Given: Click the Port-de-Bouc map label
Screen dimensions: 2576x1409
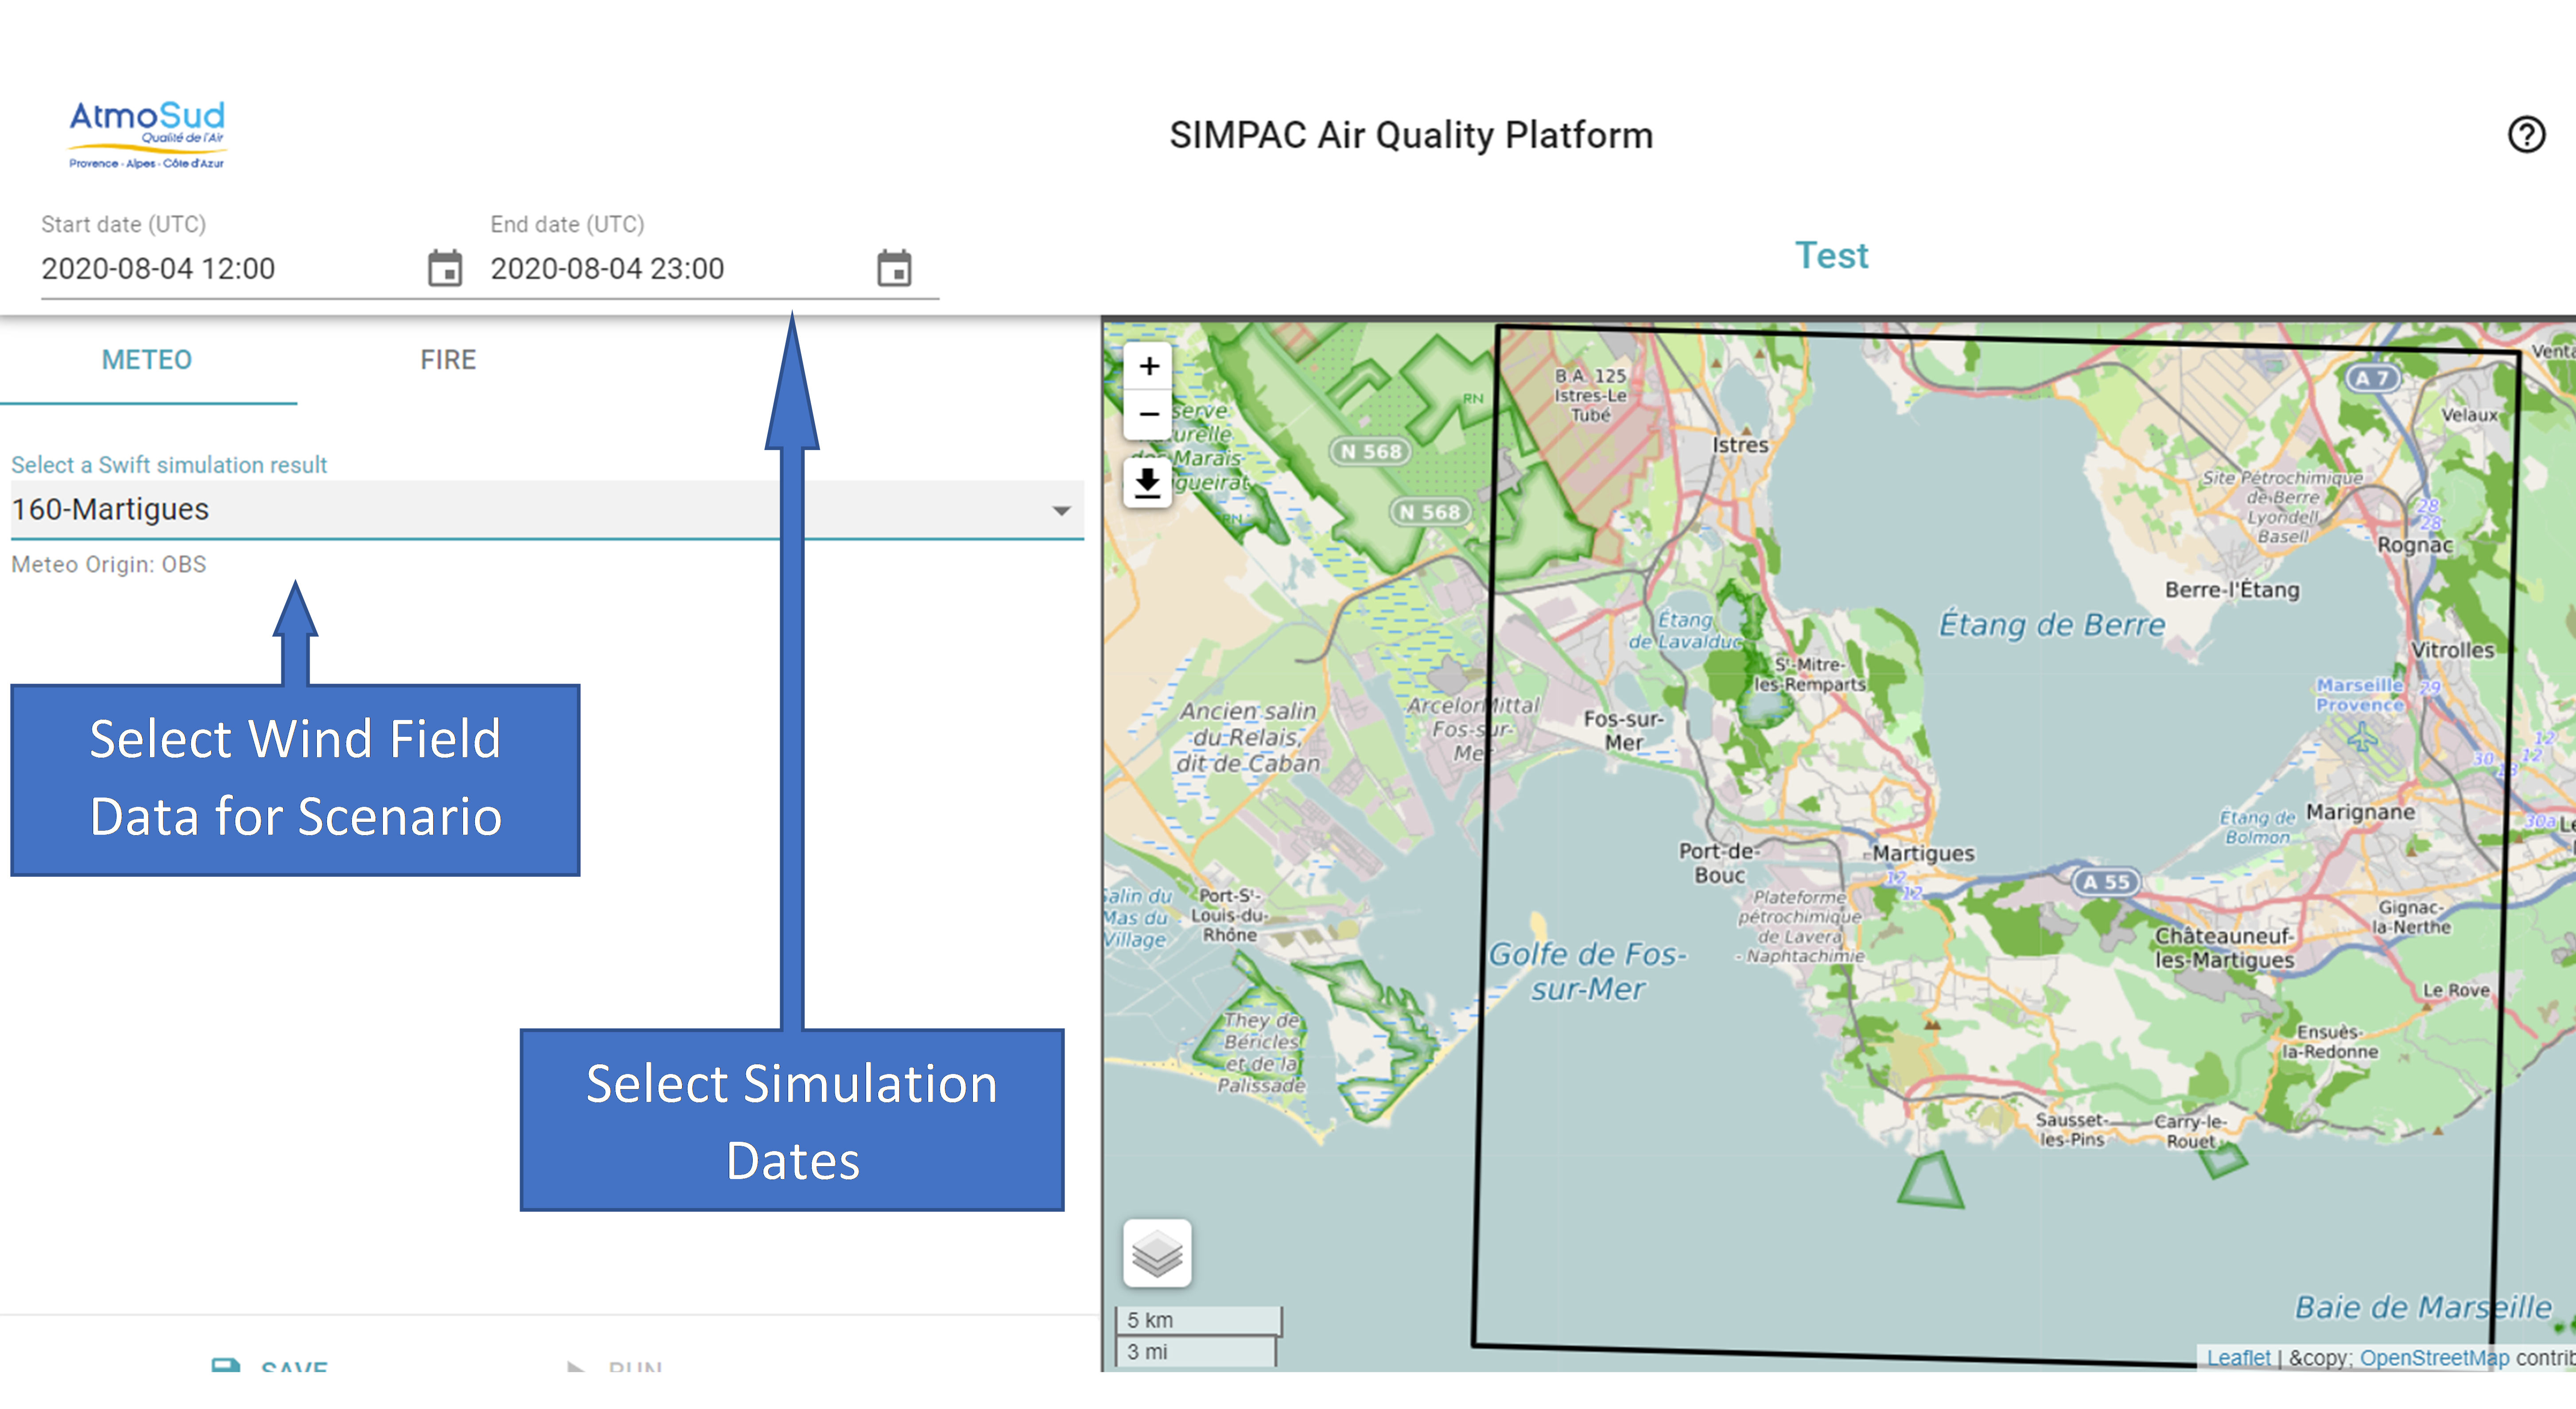Looking at the screenshot, I should (1719, 863).
